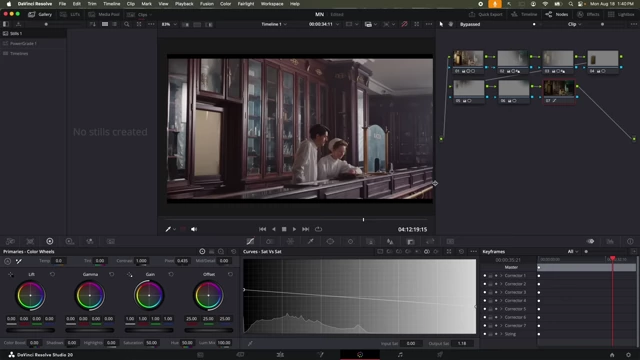Open the Information panel icon
Viewport: 640px width, 360px height.
(x=630, y=242)
